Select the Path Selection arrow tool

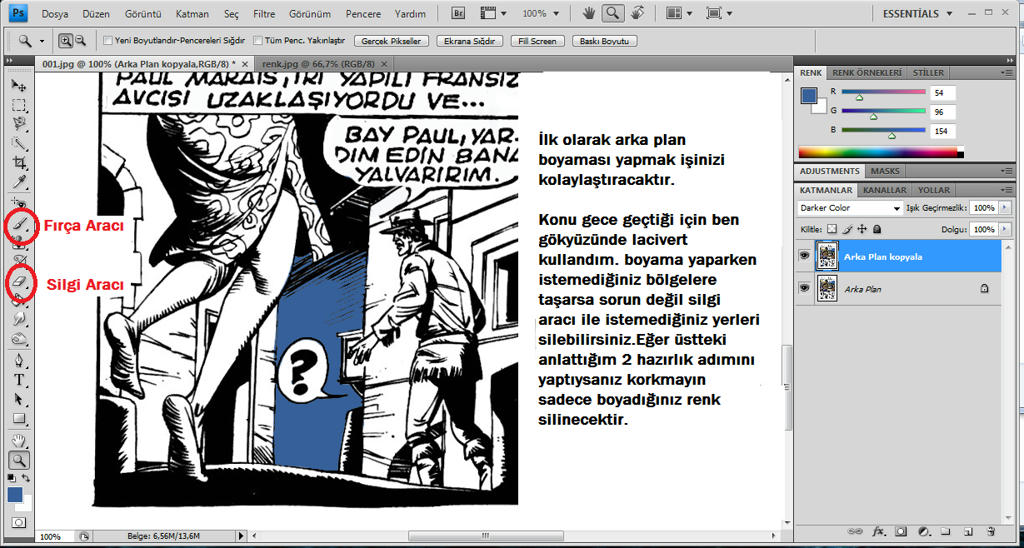pyautogui.click(x=20, y=398)
